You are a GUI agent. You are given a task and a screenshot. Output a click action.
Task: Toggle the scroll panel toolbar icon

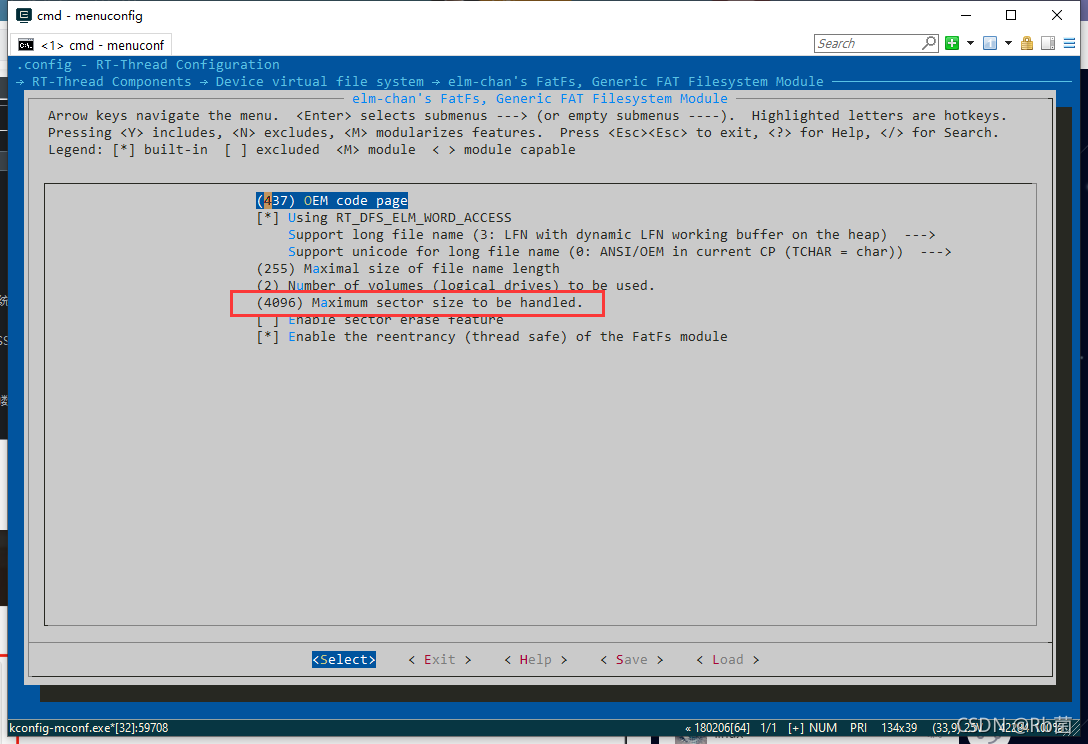click(1048, 43)
